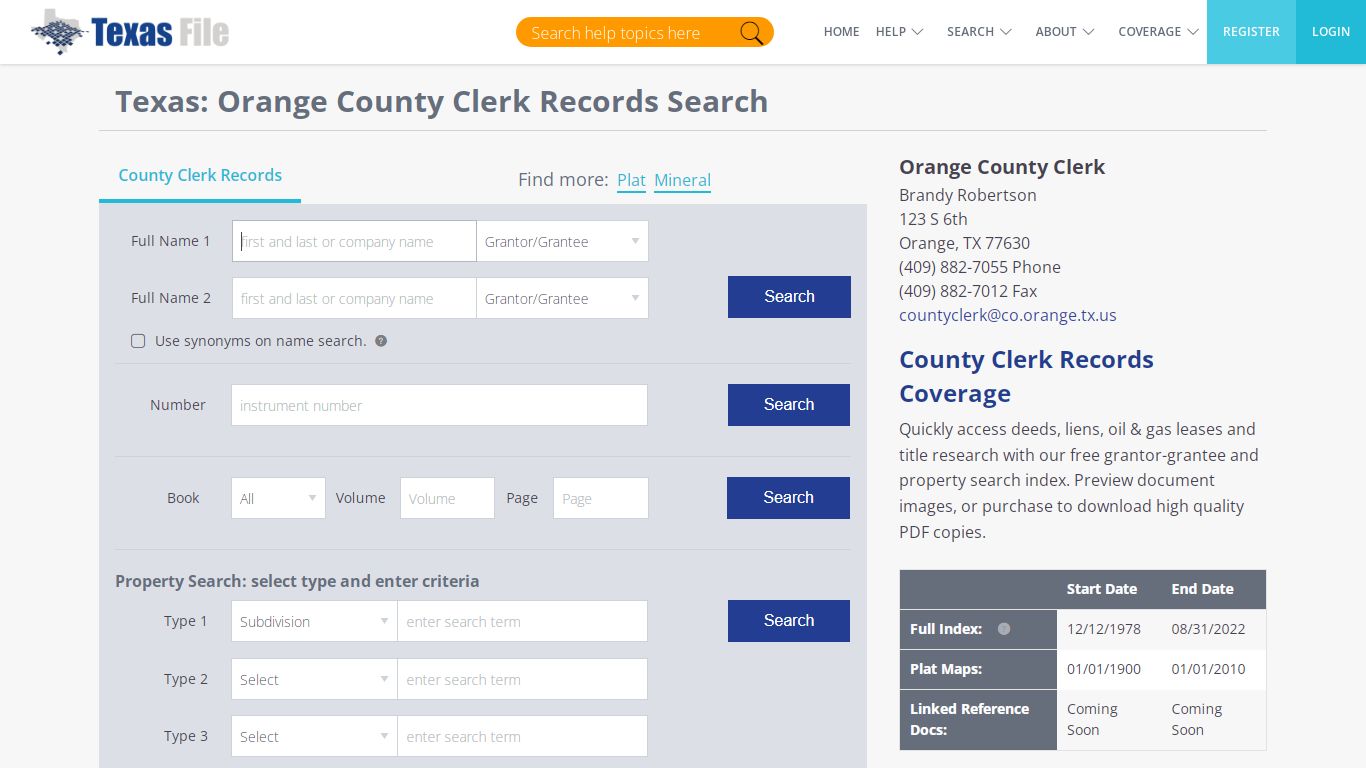1366x768 pixels.
Task: Click the Plat Maps start date 01/01/1900
Action: 1103,669
